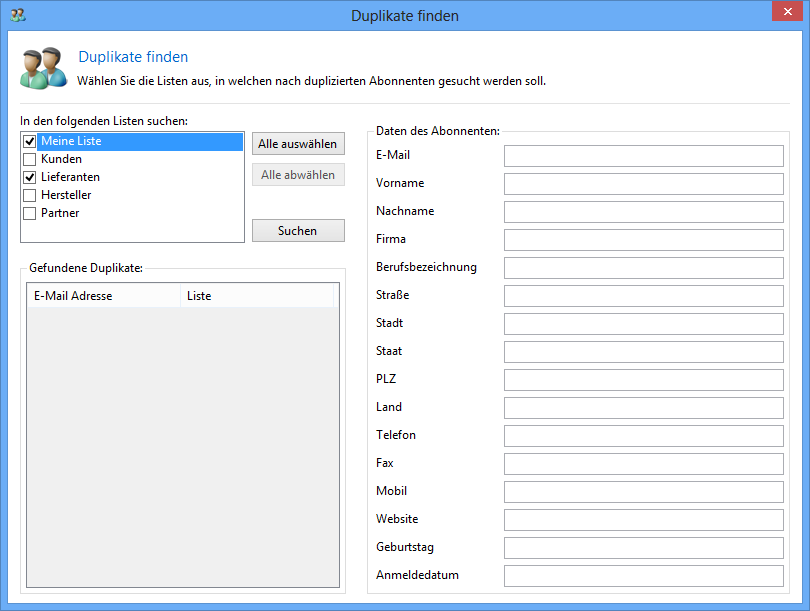Viewport: 810px width, 611px height.
Task: Enable the Kunden list checkbox
Action: pos(30,160)
